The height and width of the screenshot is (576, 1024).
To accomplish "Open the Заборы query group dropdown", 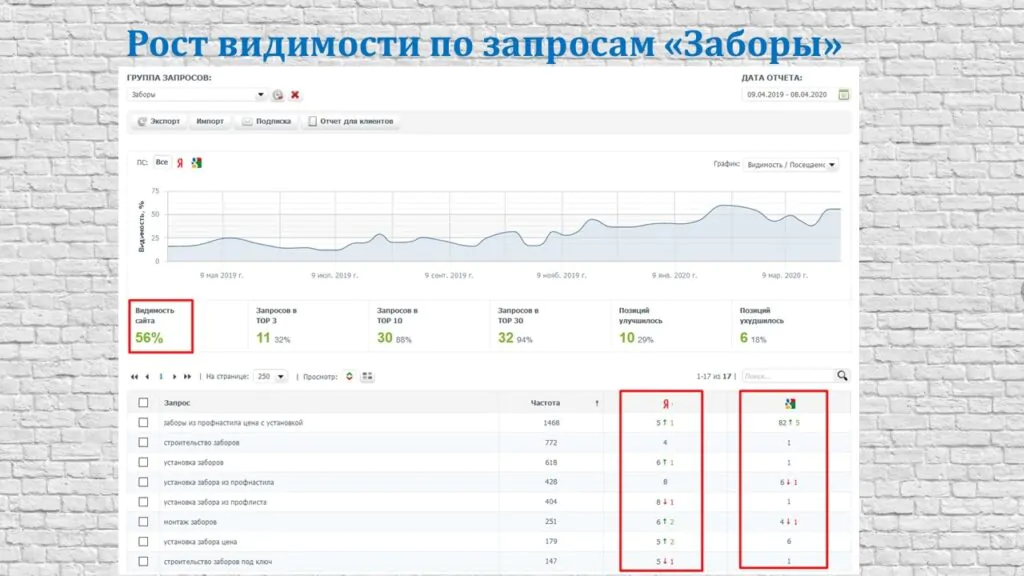I will 197,95.
